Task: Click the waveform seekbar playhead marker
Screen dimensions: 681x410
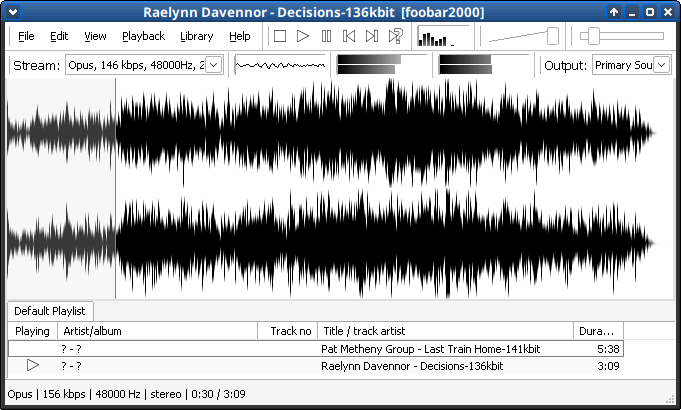Action: pyautogui.click(x=116, y=189)
